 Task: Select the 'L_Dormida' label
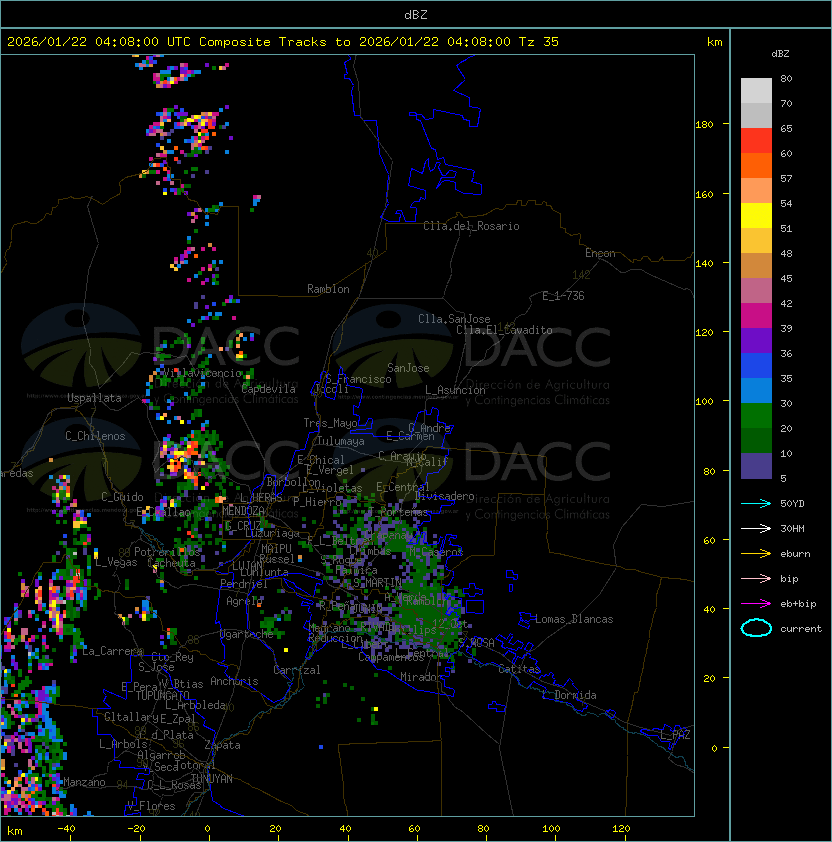569,695
